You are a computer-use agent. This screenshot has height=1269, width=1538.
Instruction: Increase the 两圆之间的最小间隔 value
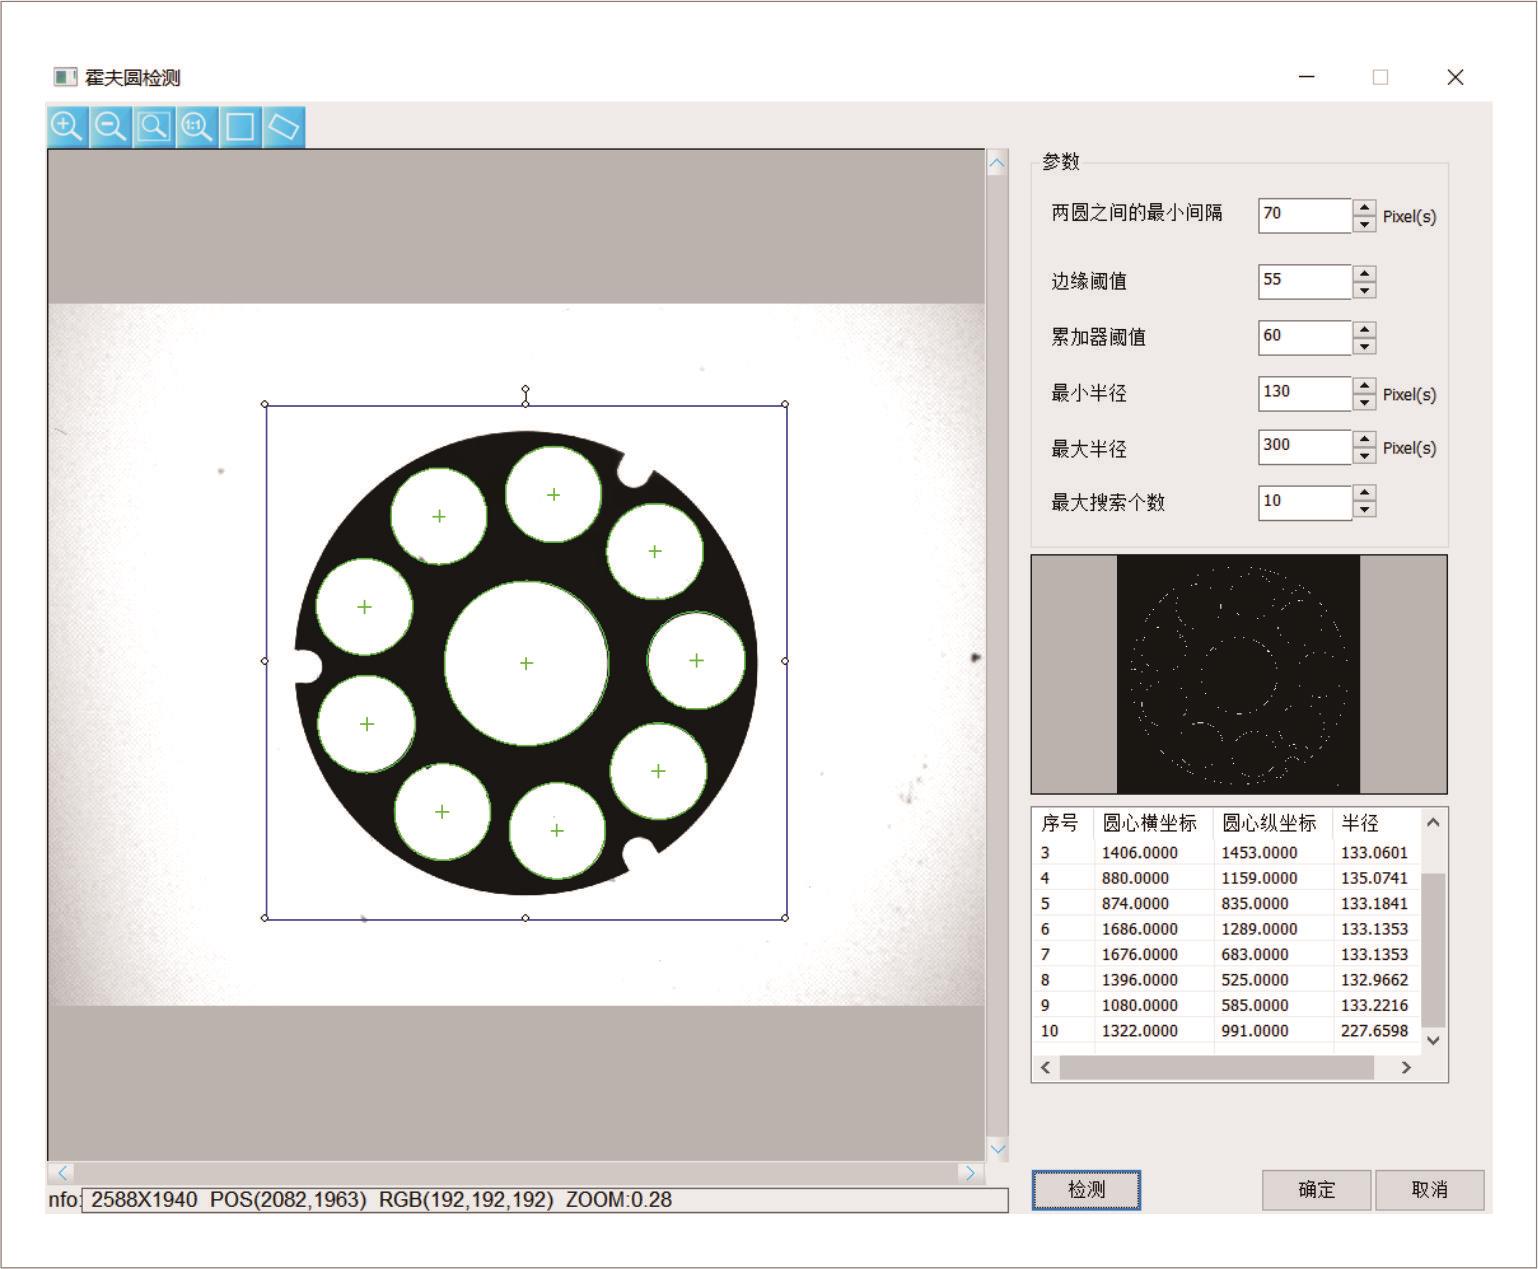pos(1364,208)
